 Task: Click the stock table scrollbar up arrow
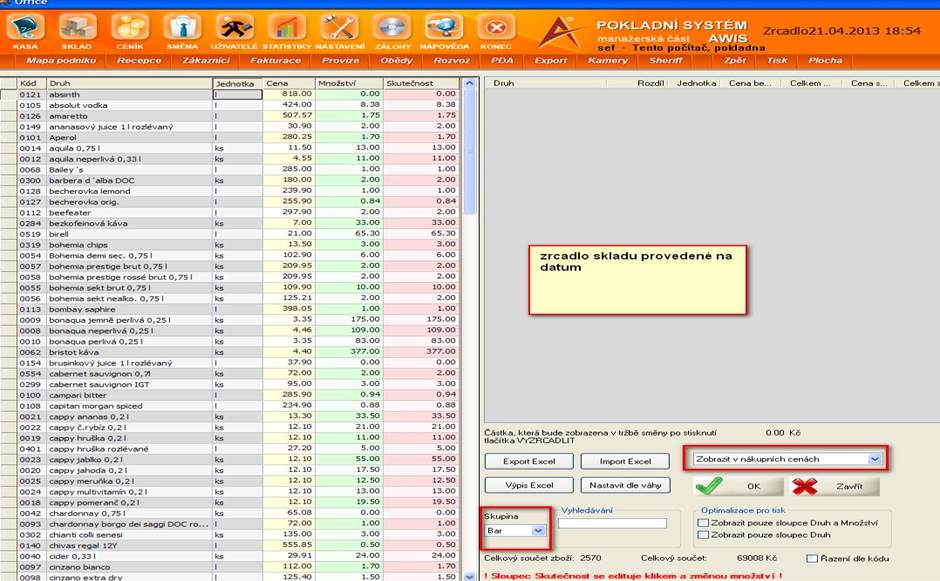point(469,83)
